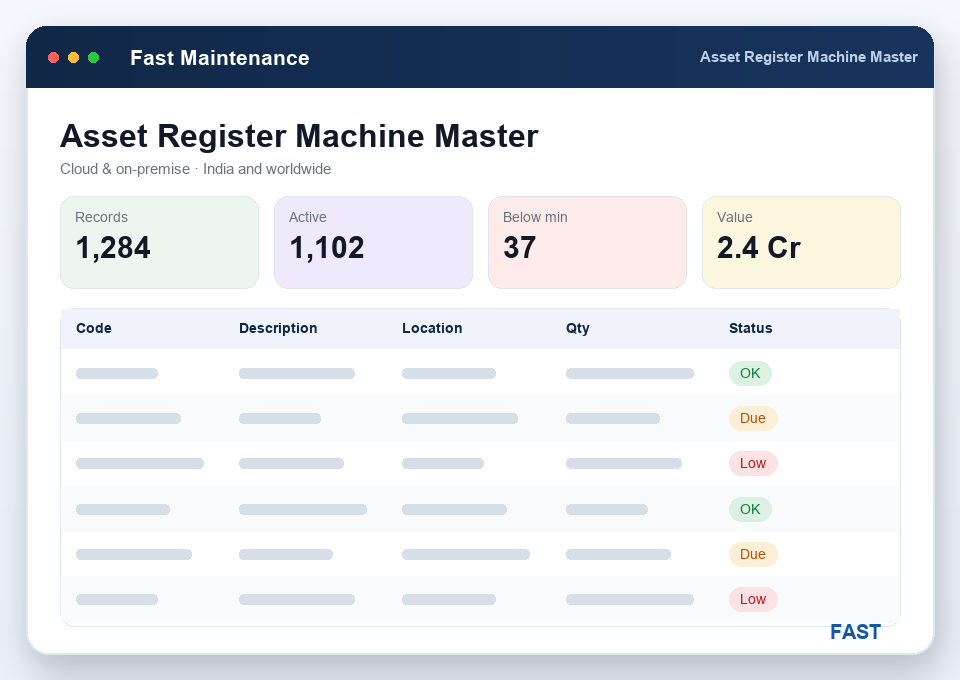
Task: Click the FAST logo at bottom right
Action: [855, 632]
